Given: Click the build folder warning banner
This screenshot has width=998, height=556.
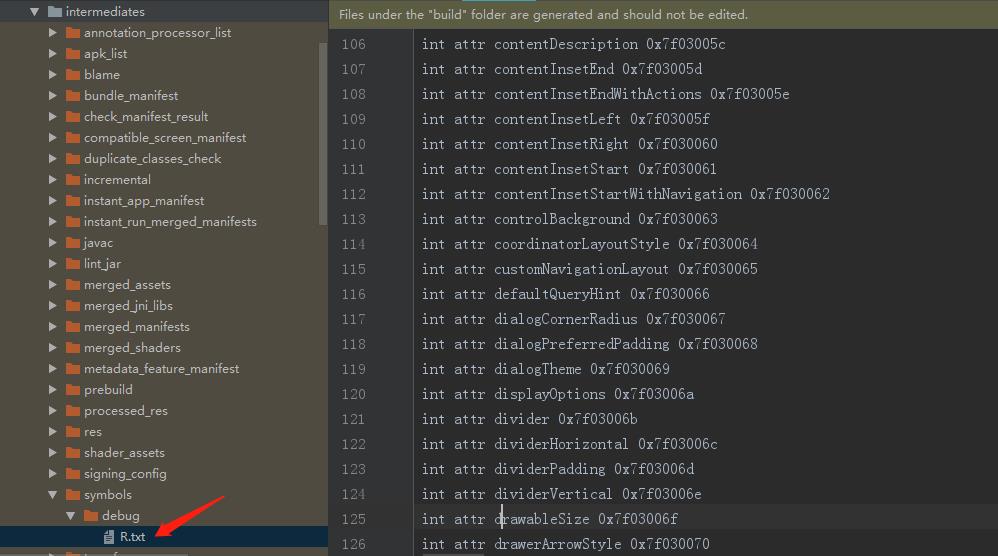Looking at the screenshot, I should (663, 15).
